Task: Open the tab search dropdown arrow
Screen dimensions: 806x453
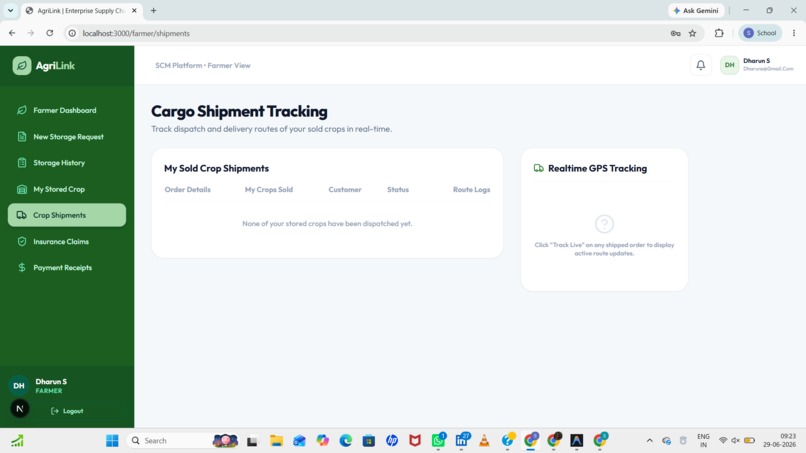Action: (x=10, y=10)
